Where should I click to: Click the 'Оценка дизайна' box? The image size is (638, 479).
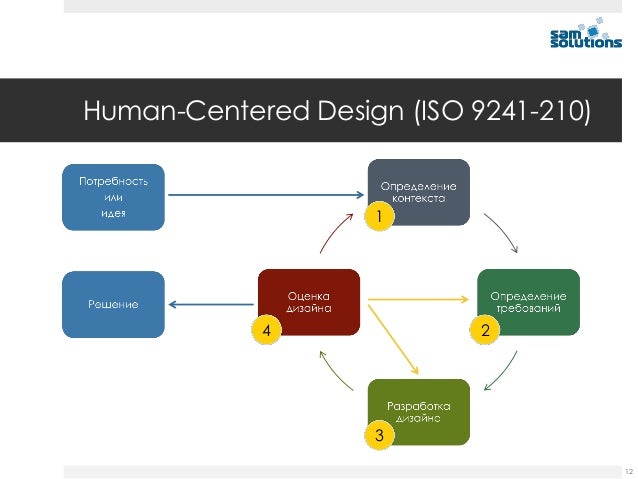click(x=309, y=302)
